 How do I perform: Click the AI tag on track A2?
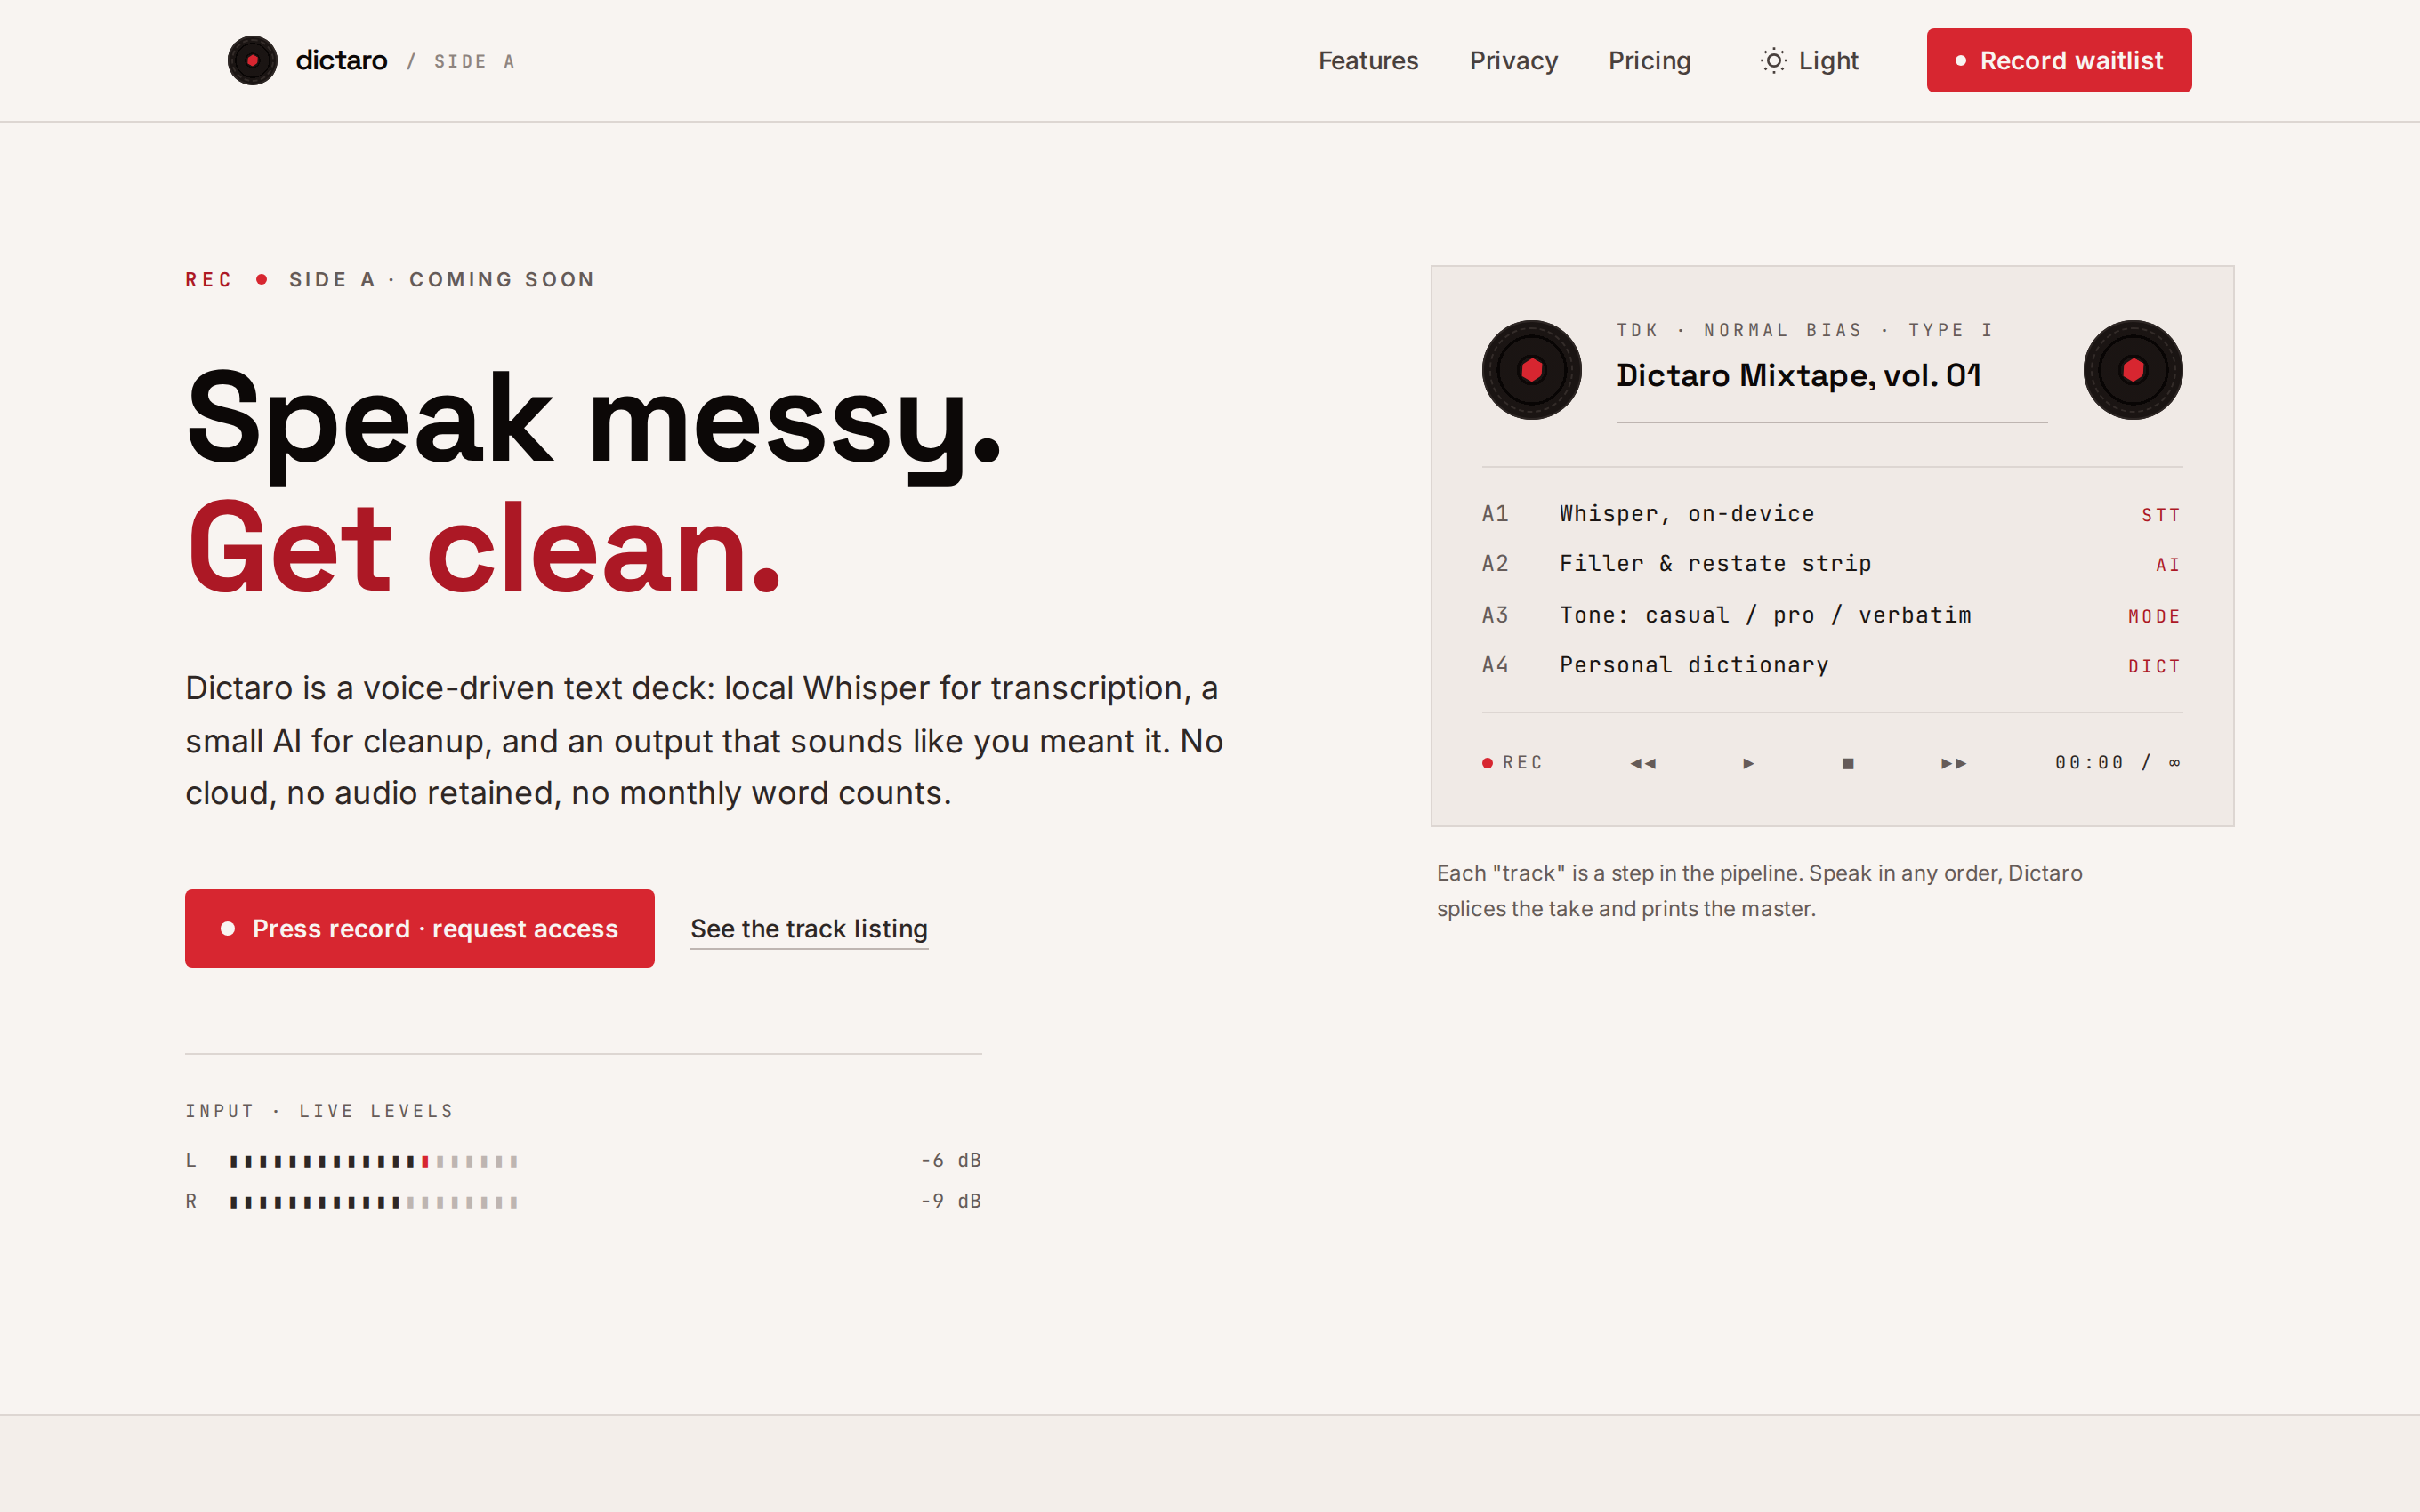2167,565
